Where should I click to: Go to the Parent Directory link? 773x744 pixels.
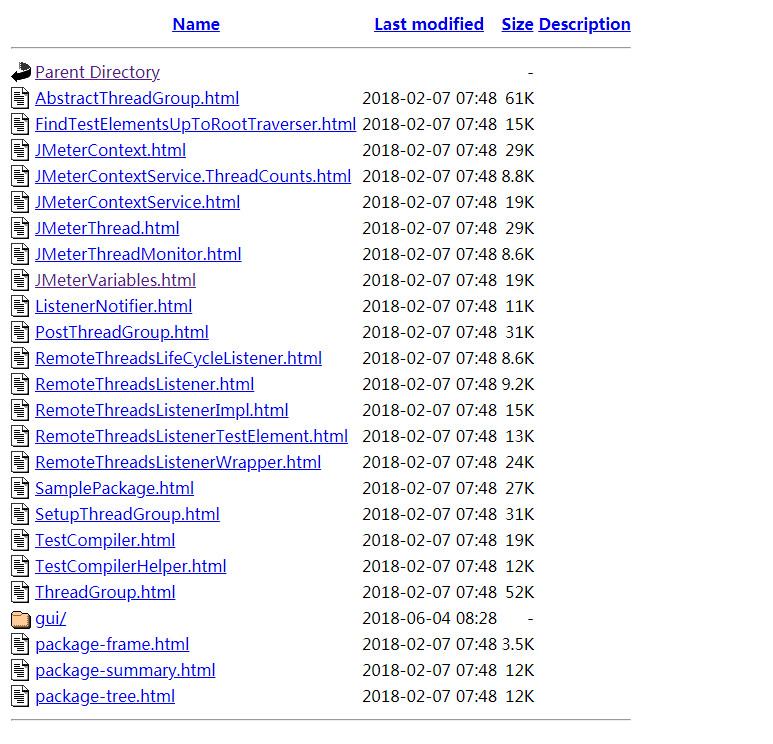click(97, 72)
